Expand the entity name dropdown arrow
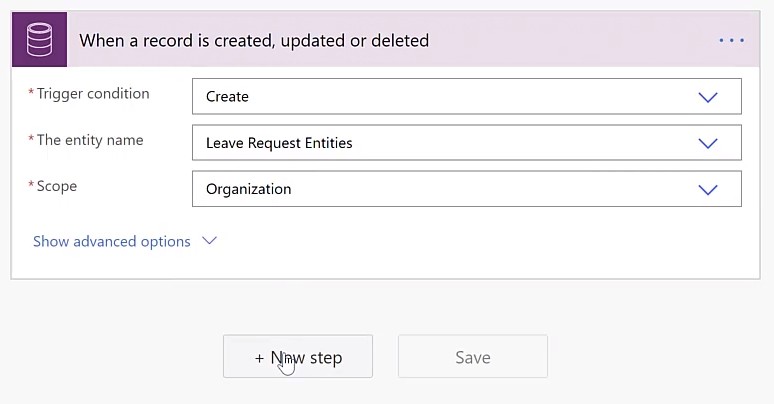The height and width of the screenshot is (404, 774). 708,143
